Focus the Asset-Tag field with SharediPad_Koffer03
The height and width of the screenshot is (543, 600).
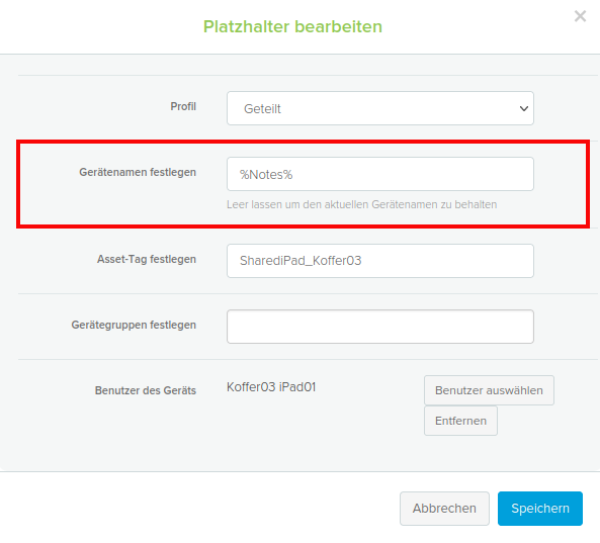coord(380,261)
